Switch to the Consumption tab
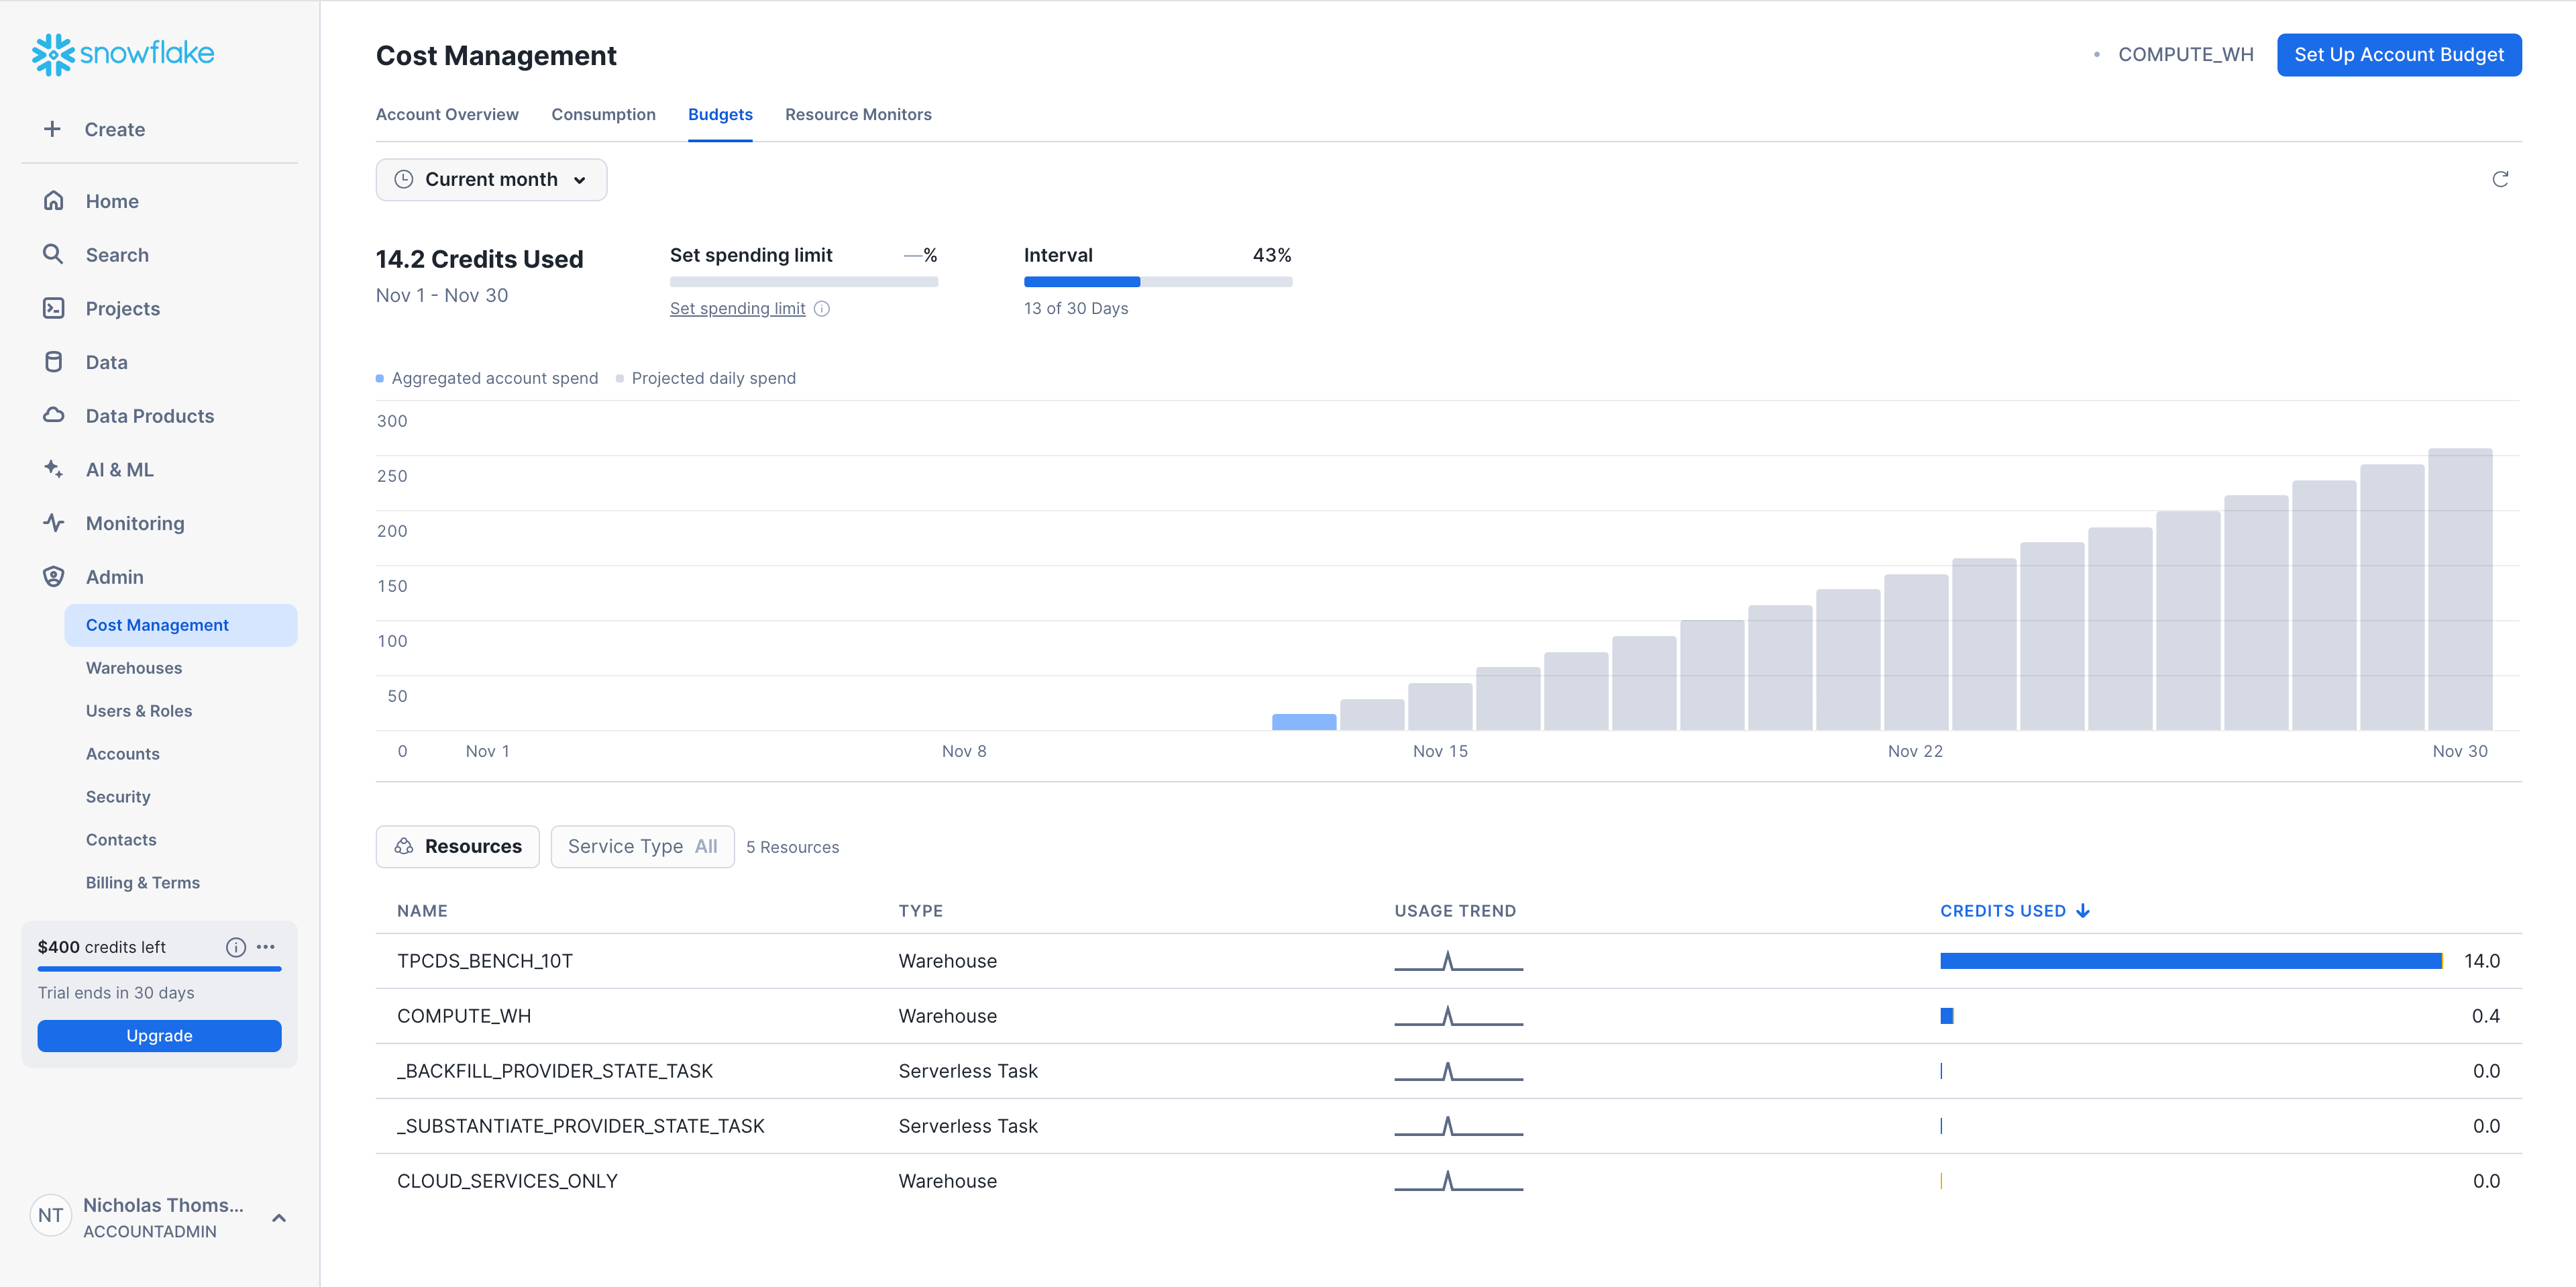Image resolution: width=2576 pixels, height=1287 pixels. click(603, 114)
